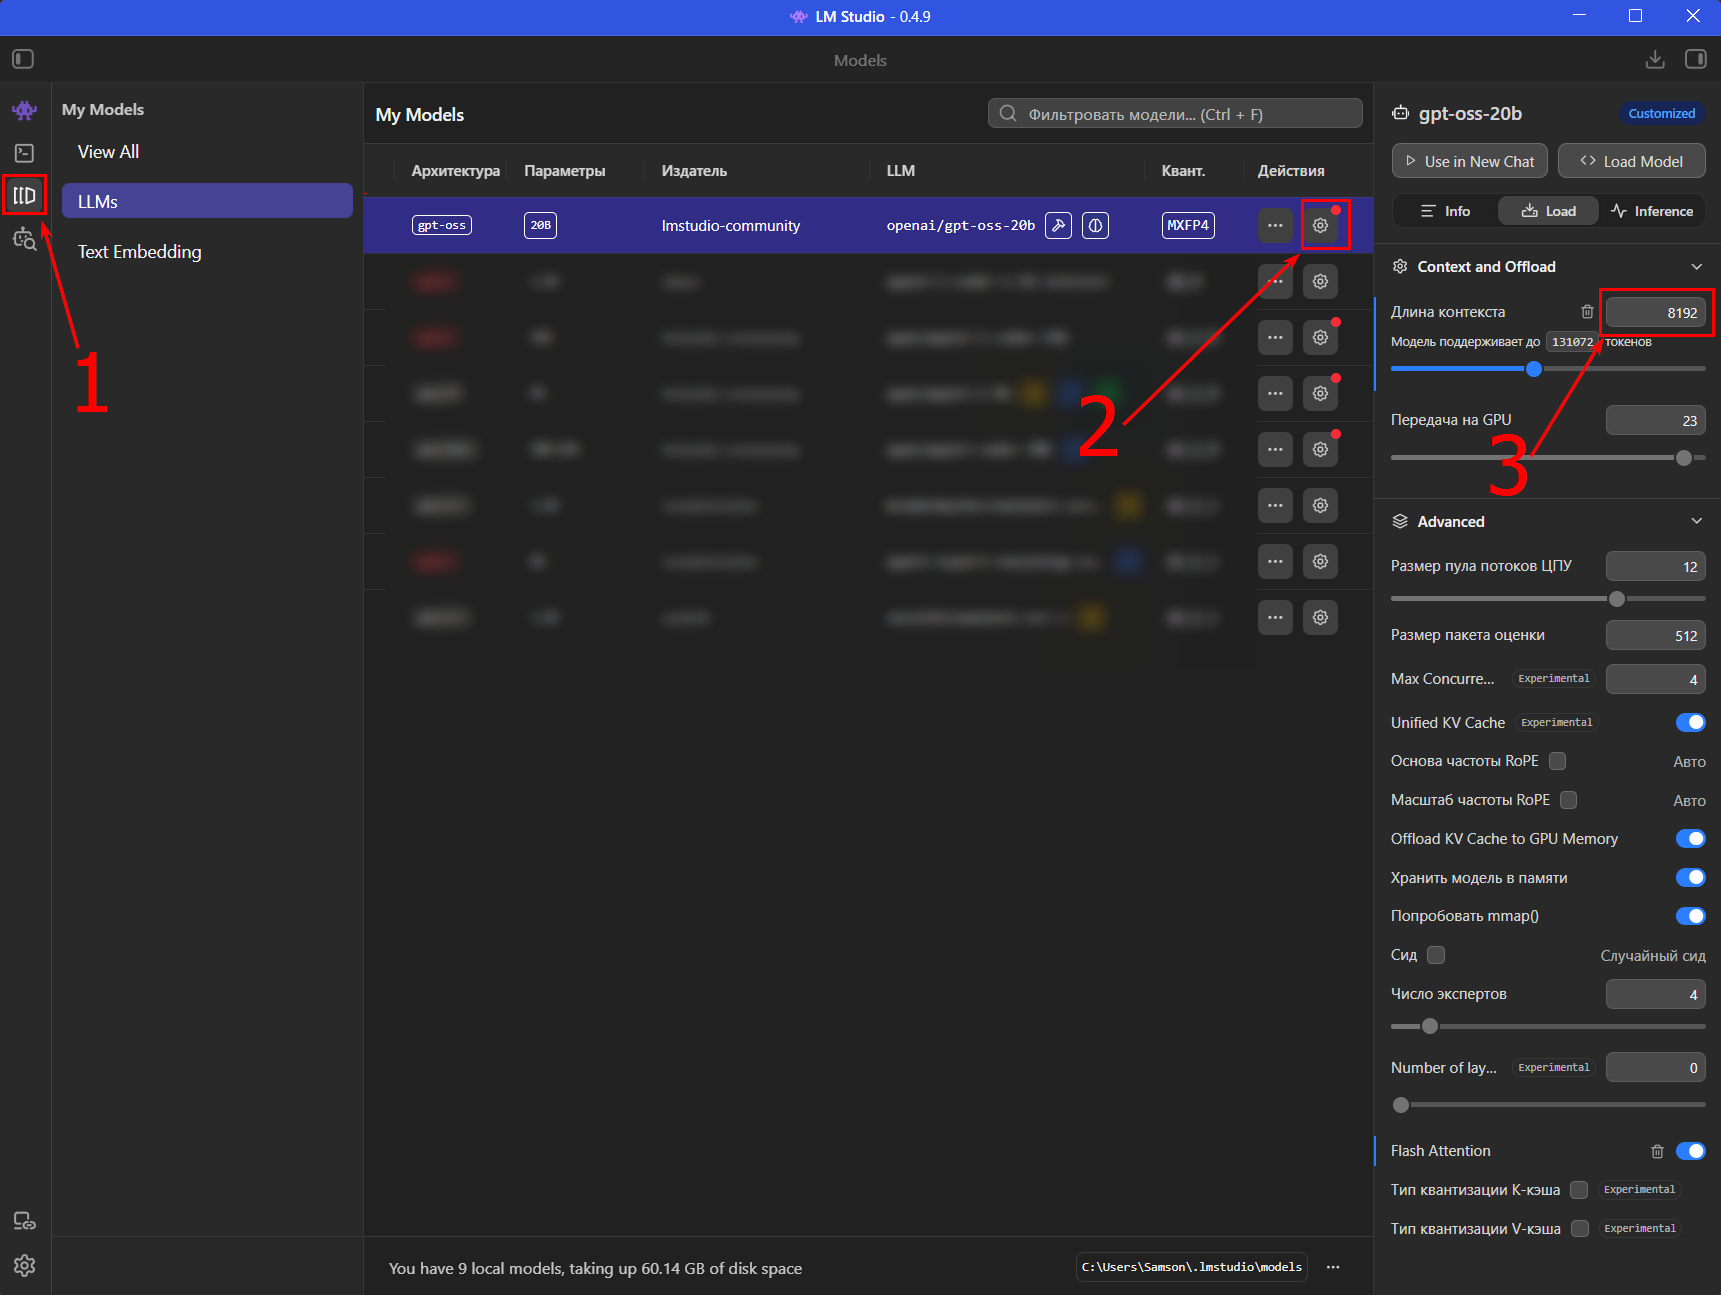1721x1295 pixels.
Task: Switch to the Info tab
Action: coord(1446,211)
